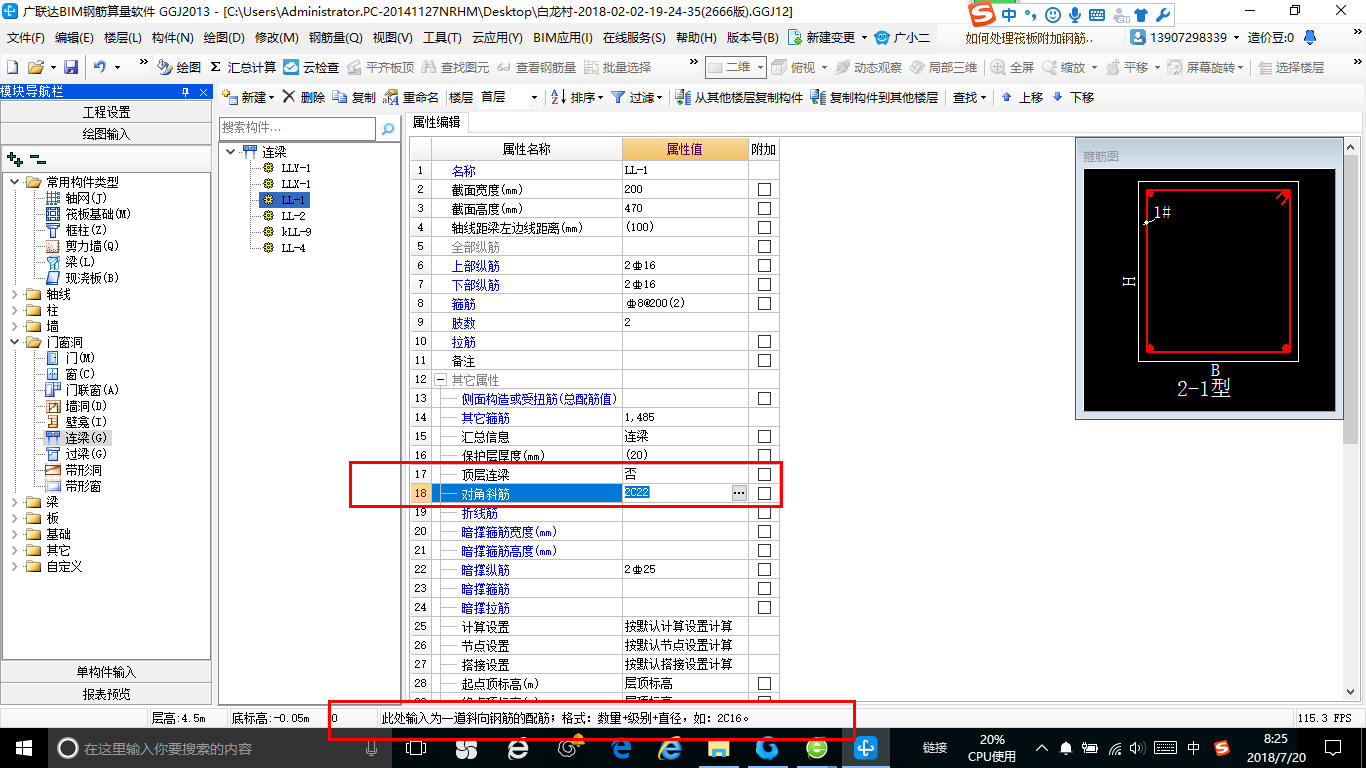
Task: Tick the 附加 checkbox for 对角斜筋
Action: click(x=764, y=493)
